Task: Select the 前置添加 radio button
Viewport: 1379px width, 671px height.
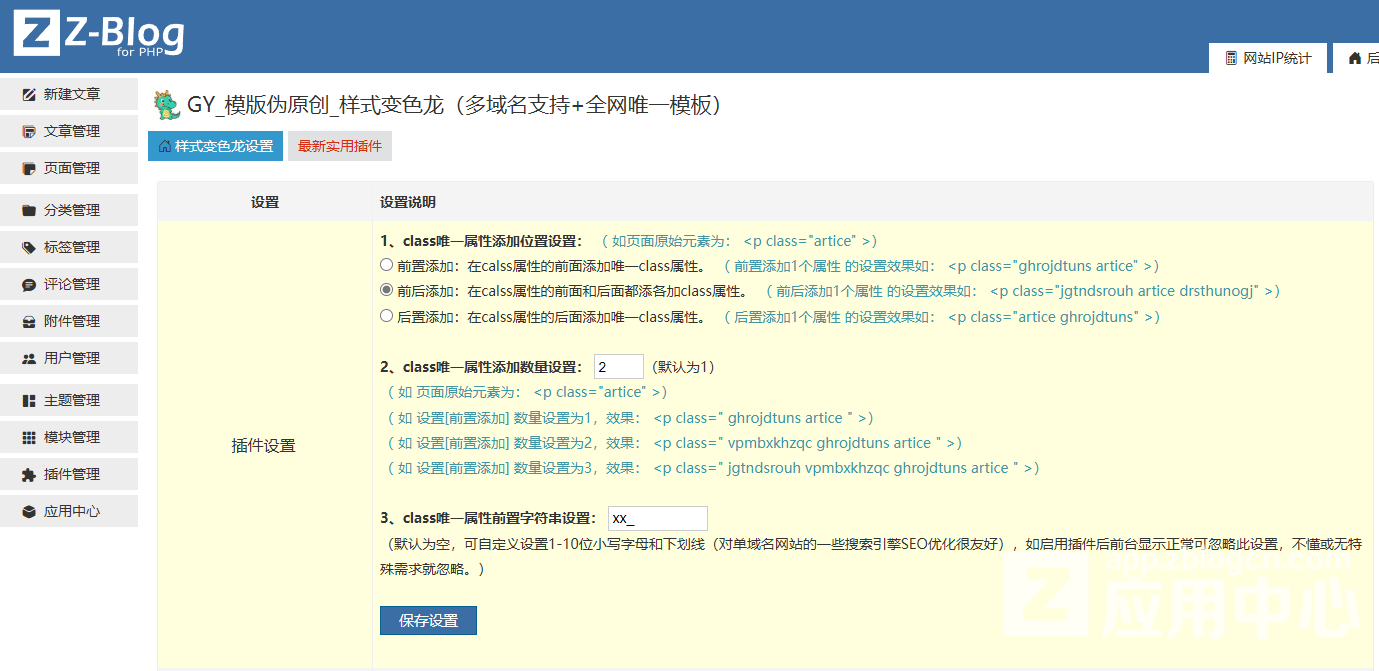Action: 387,266
